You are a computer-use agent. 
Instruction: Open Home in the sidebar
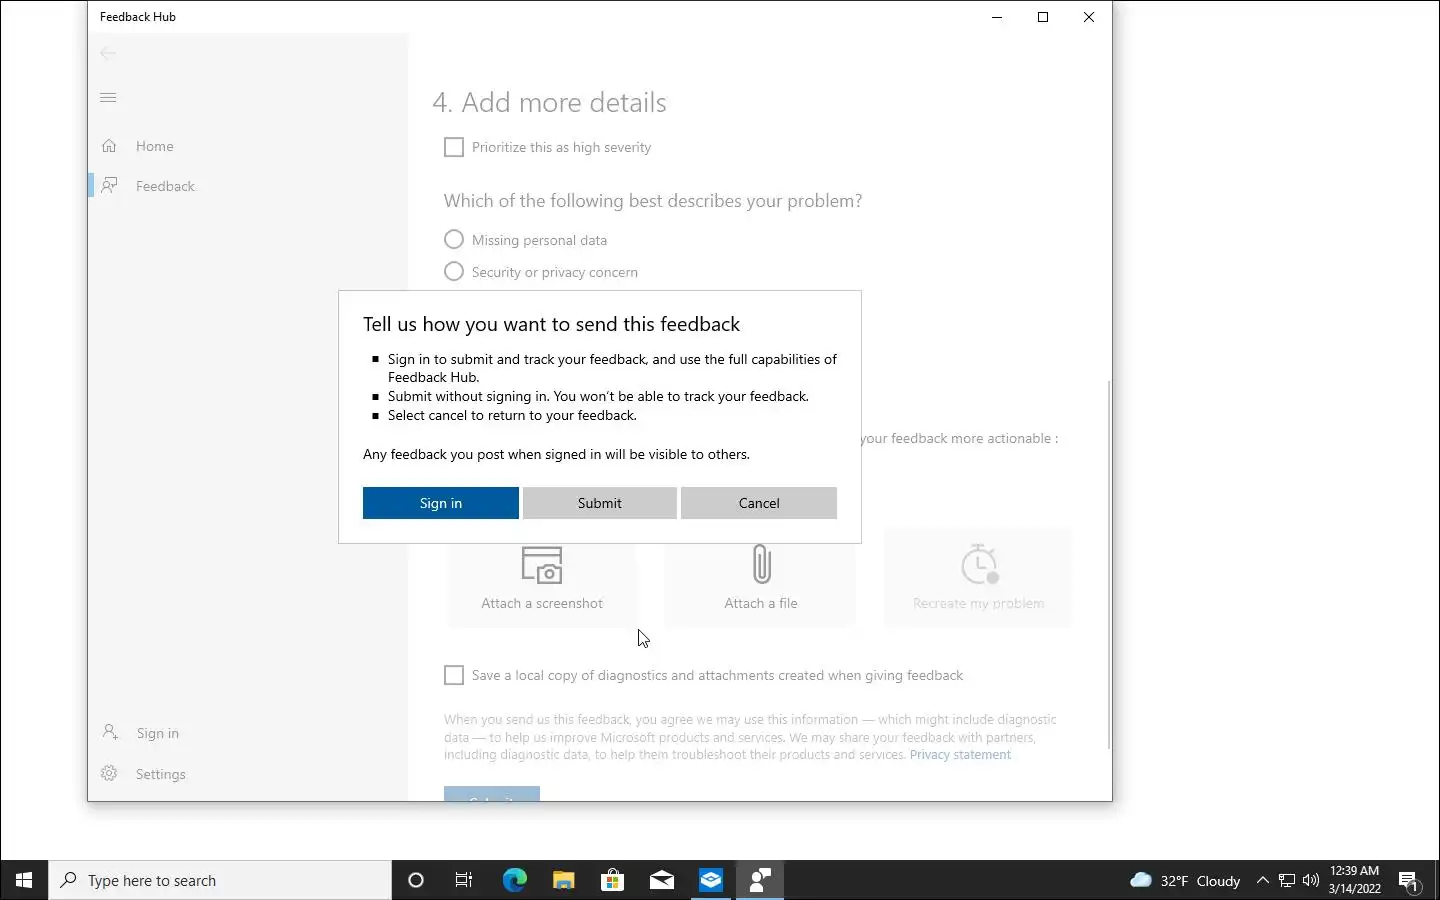click(x=248, y=146)
